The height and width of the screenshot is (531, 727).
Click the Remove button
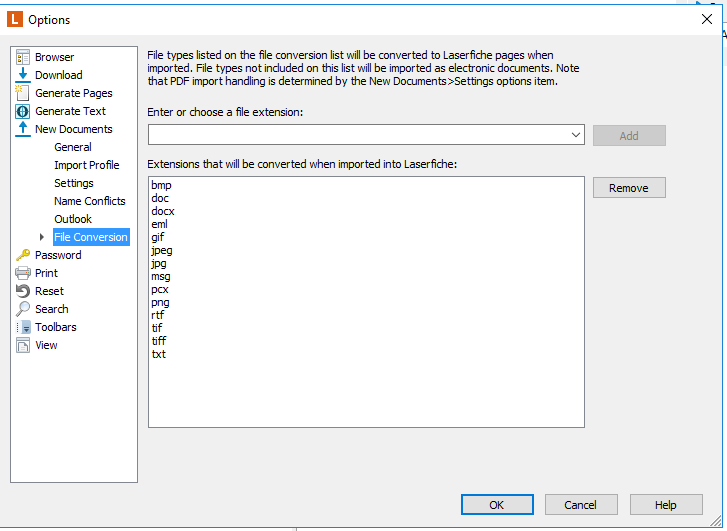629,188
